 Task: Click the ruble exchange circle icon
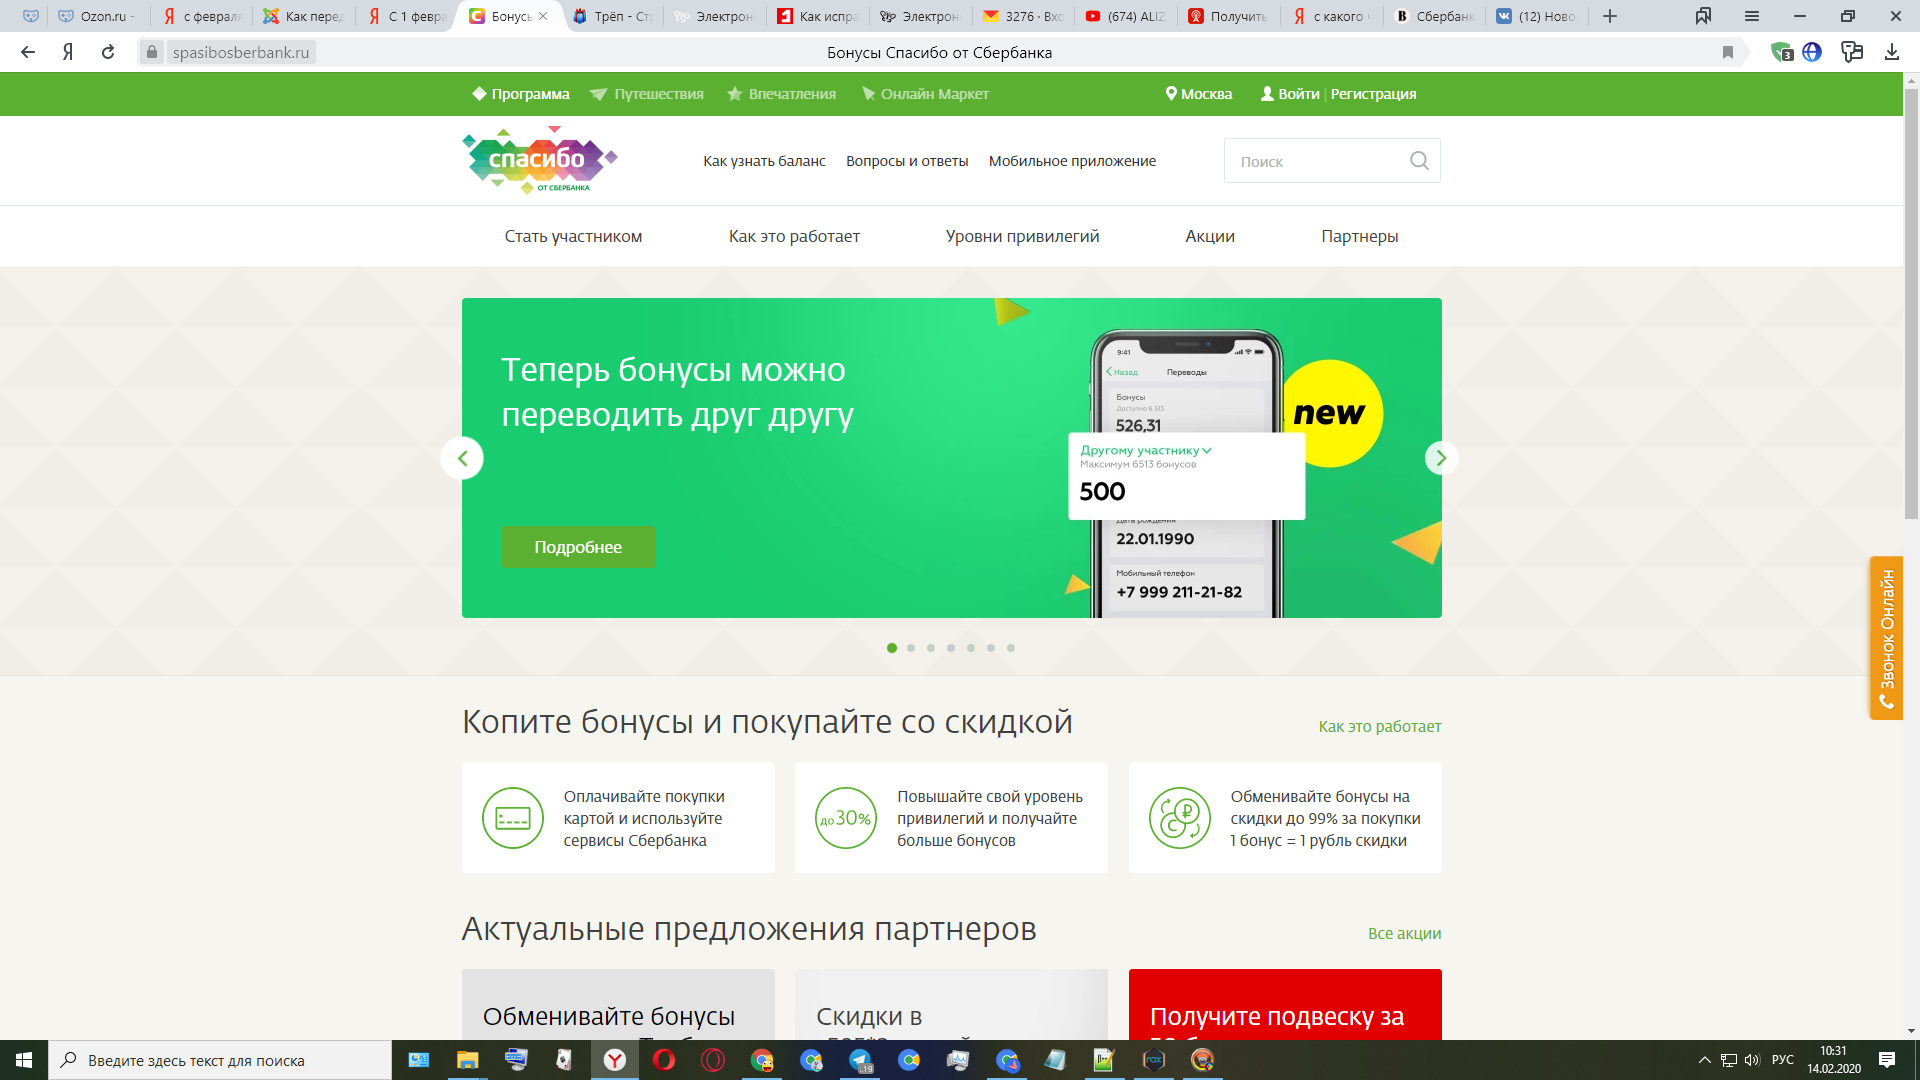(x=1180, y=818)
